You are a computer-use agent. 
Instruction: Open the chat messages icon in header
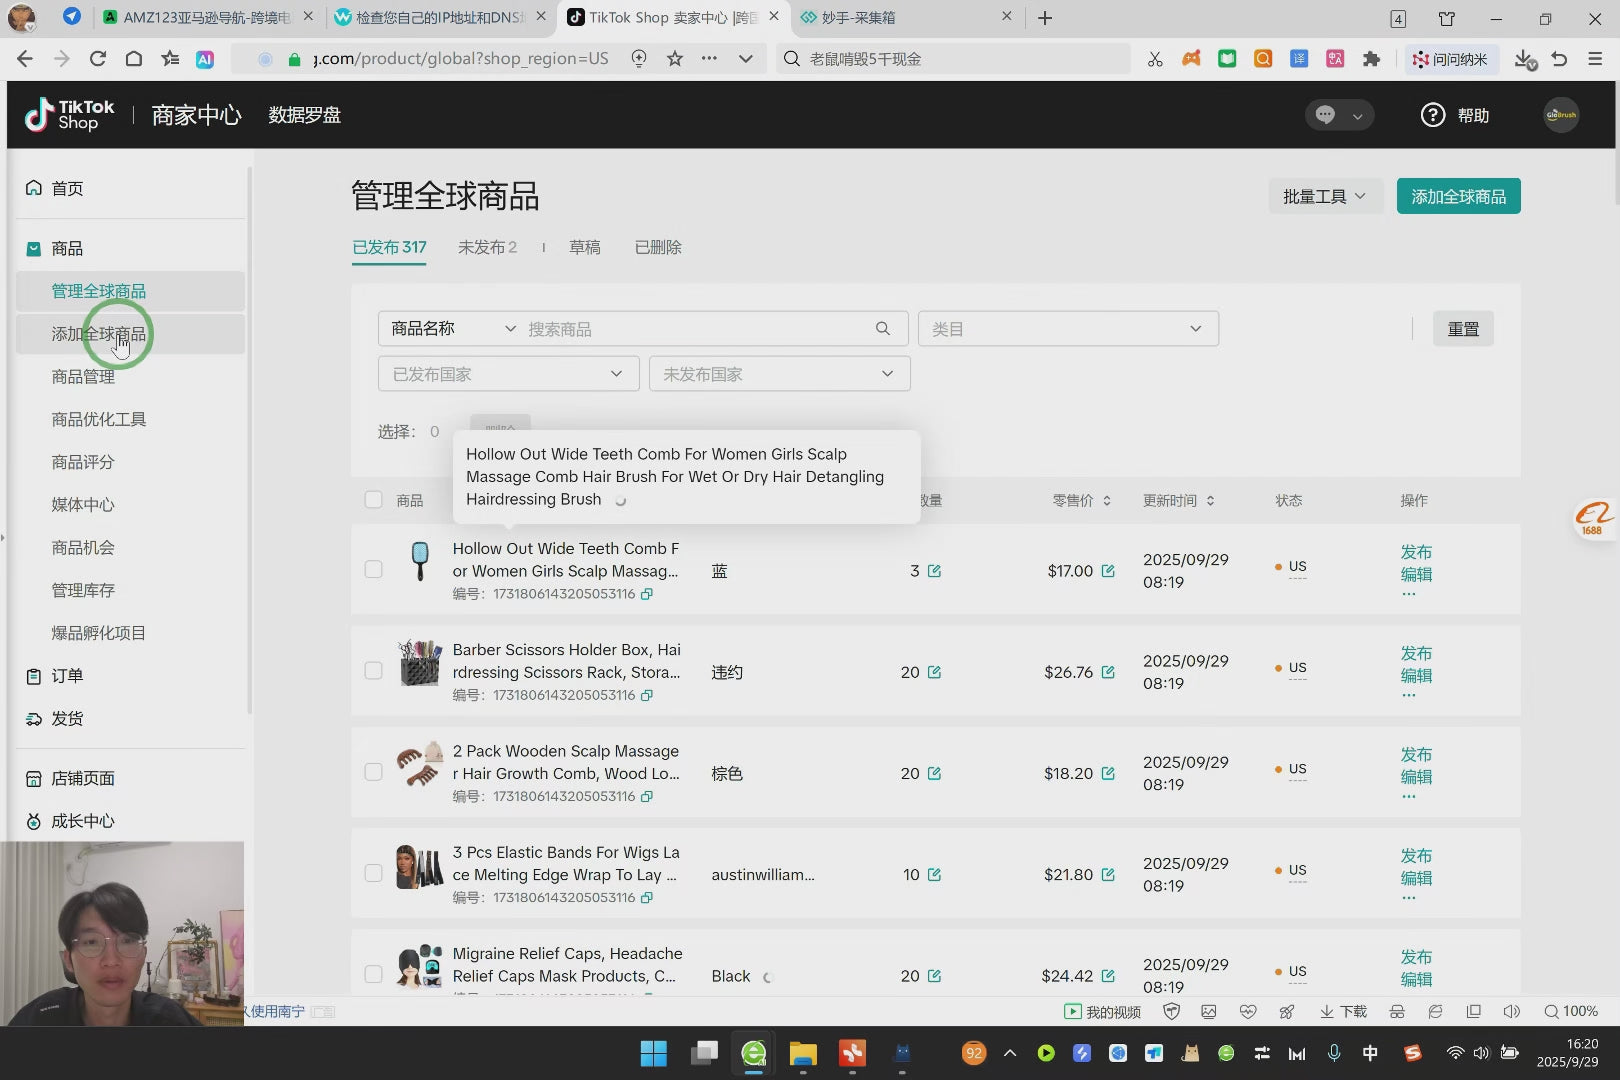pyautogui.click(x=1326, y=115)
